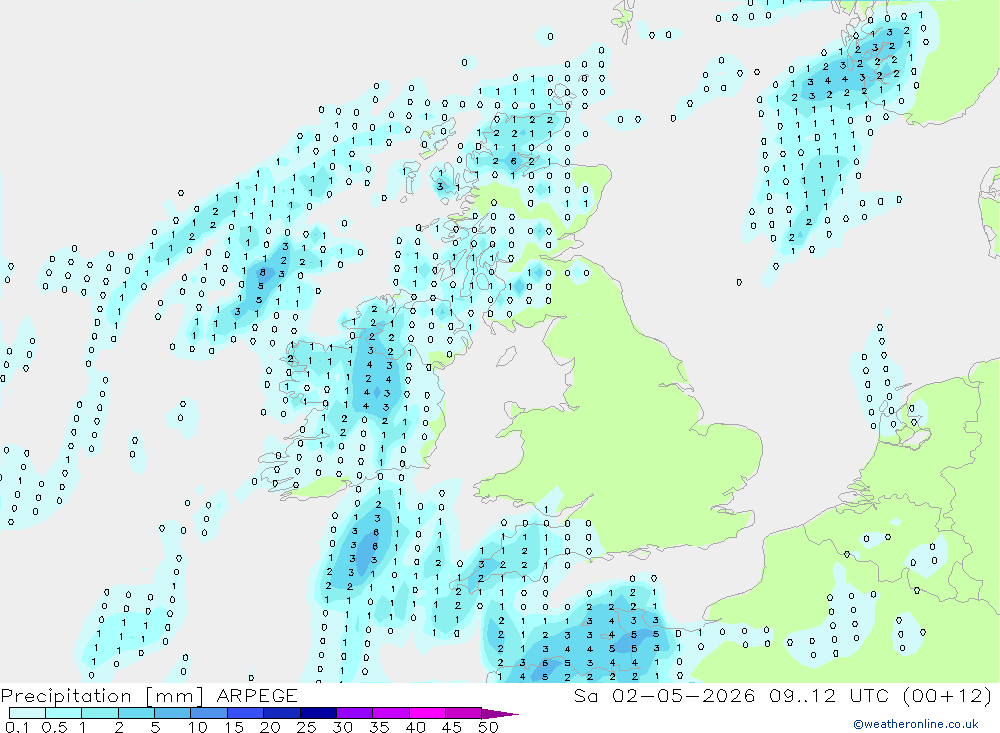Click the '(00+12)' forecast offset text
This screenshot has height=733, width=1000.
click(x=948, y=695)
